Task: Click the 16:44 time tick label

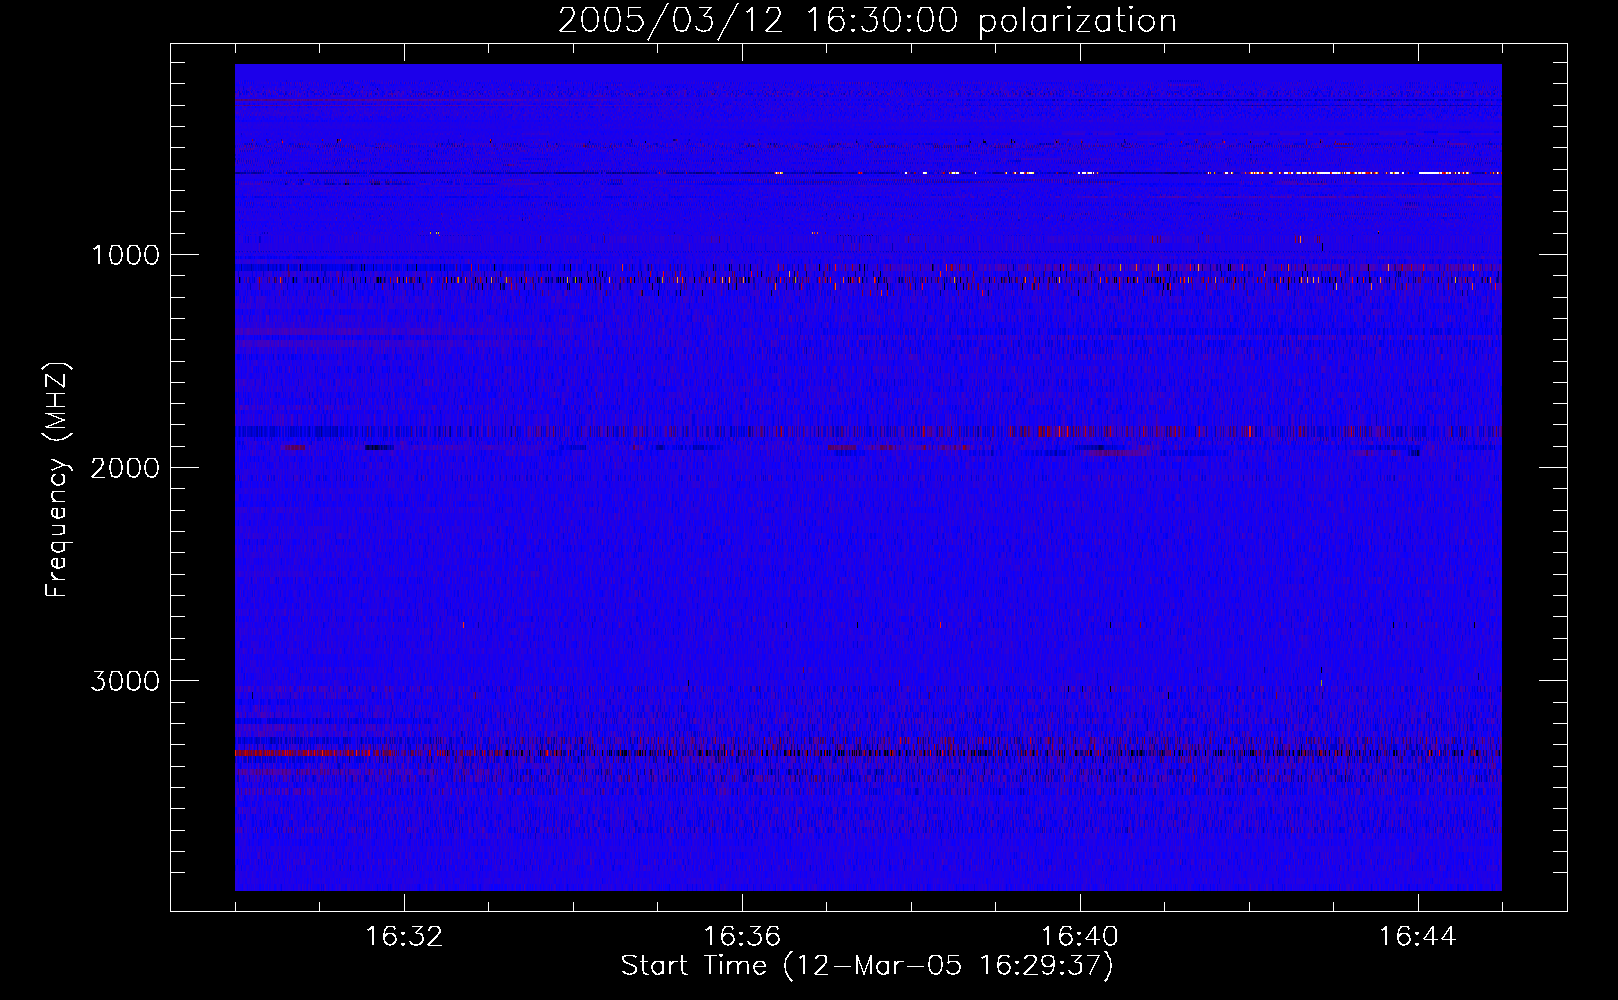Action: (x=1418, y=937)
